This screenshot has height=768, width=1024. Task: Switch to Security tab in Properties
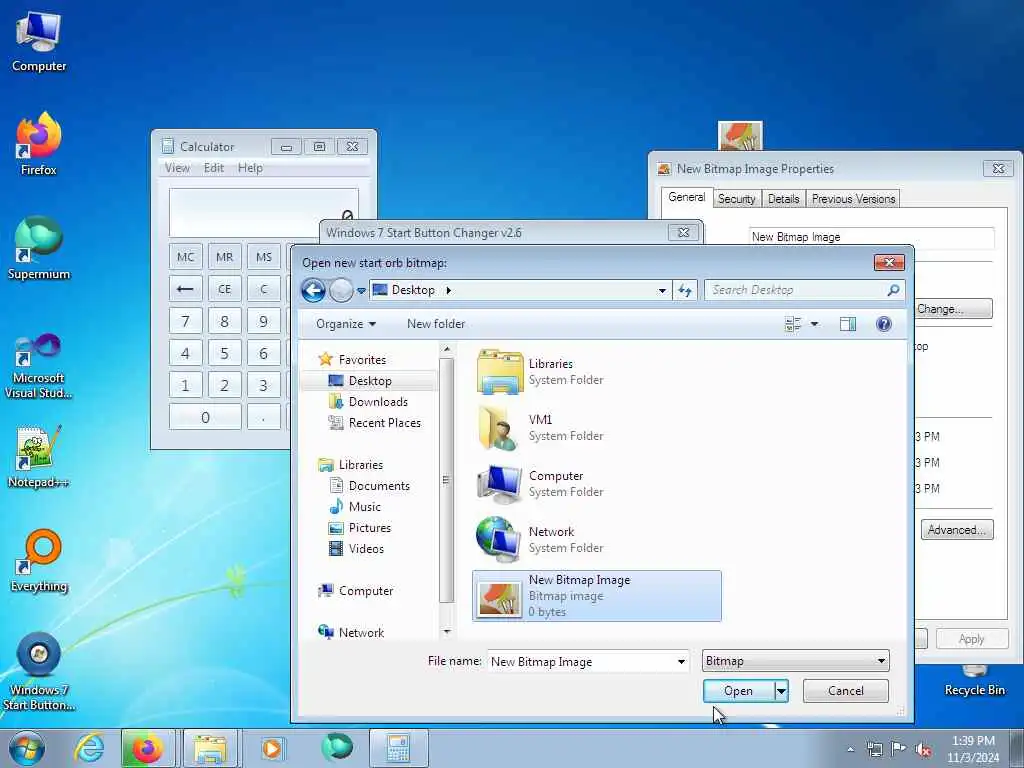coord(736,199)
